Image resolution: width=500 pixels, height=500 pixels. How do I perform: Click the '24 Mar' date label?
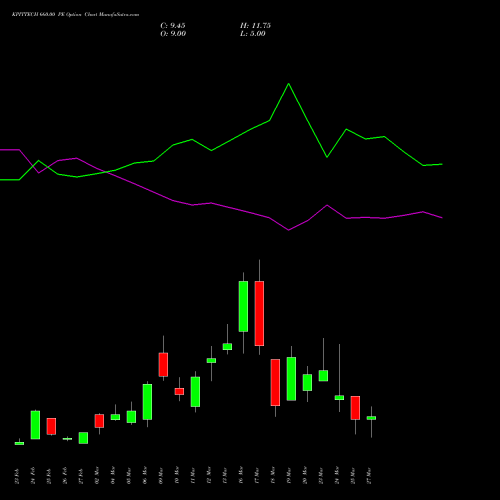point(337,476)
